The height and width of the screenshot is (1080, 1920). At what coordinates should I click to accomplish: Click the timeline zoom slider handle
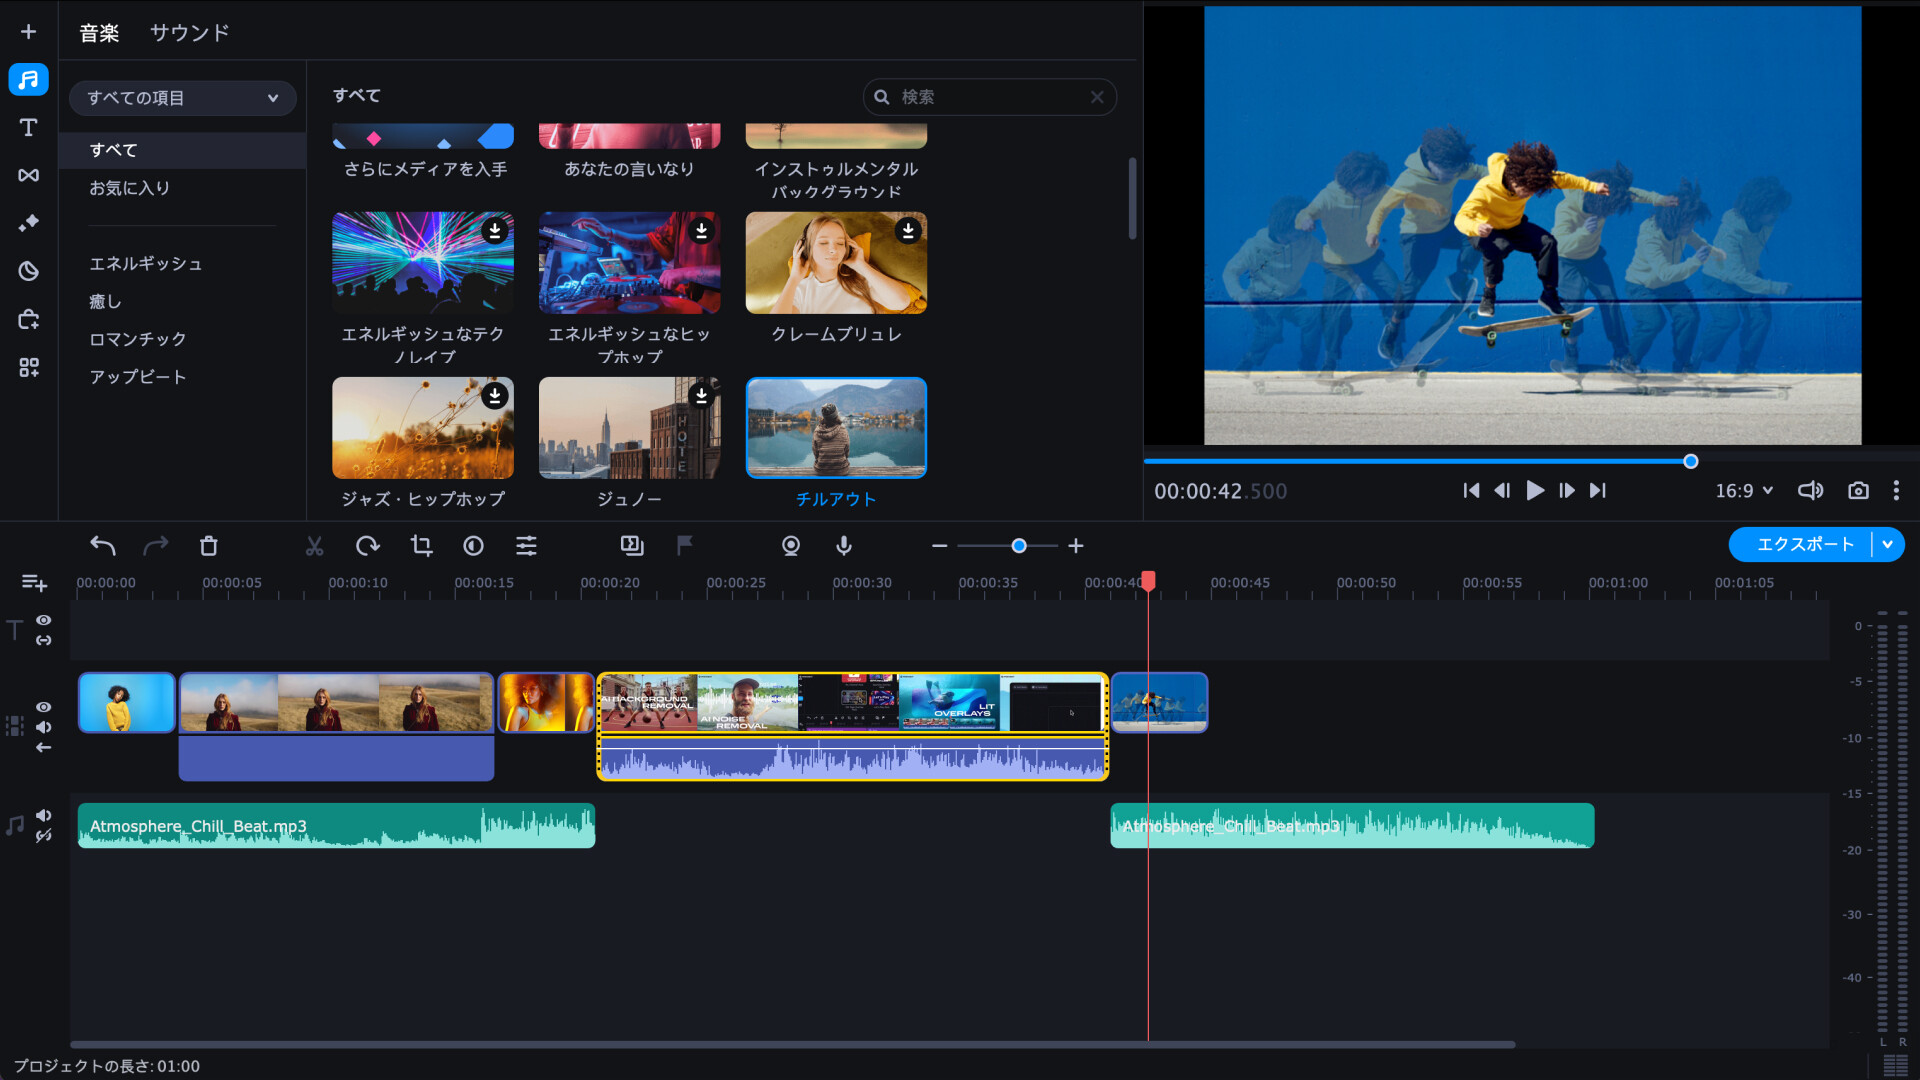[x=1019, y=546]
